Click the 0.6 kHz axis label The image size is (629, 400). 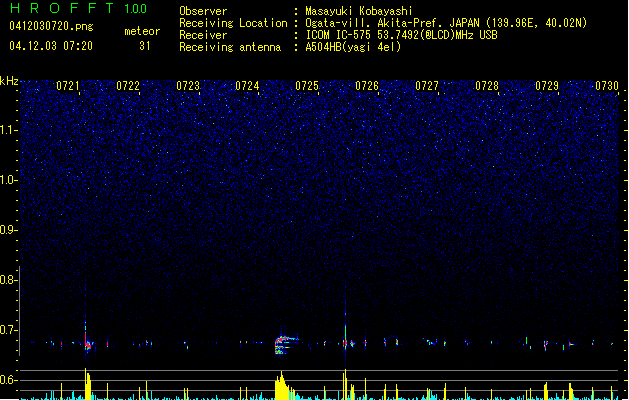tap(9, 380)
